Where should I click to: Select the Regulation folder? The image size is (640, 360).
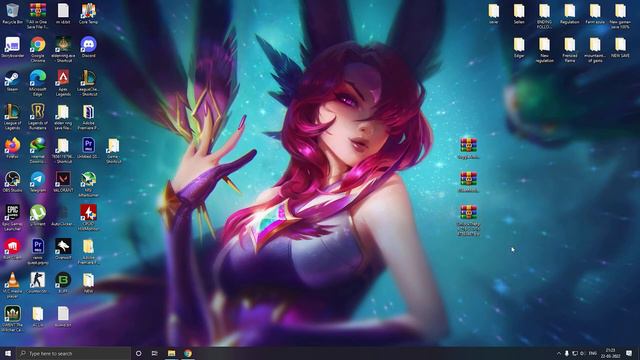click(x=570, y=13)
